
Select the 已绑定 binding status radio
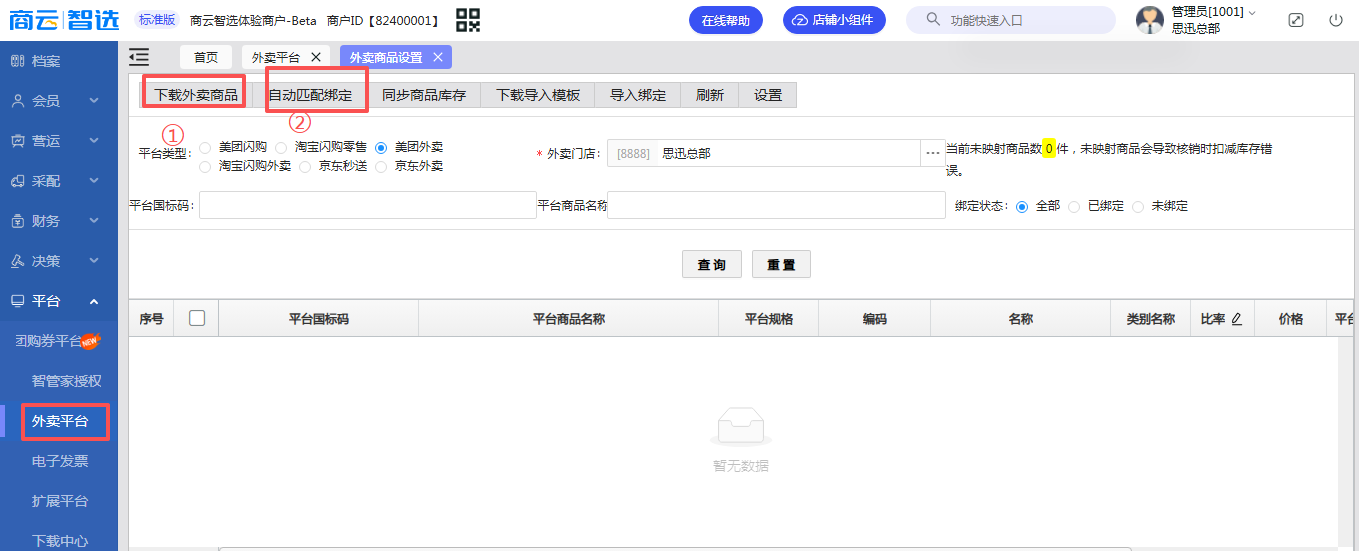[x=1074, y=206]
